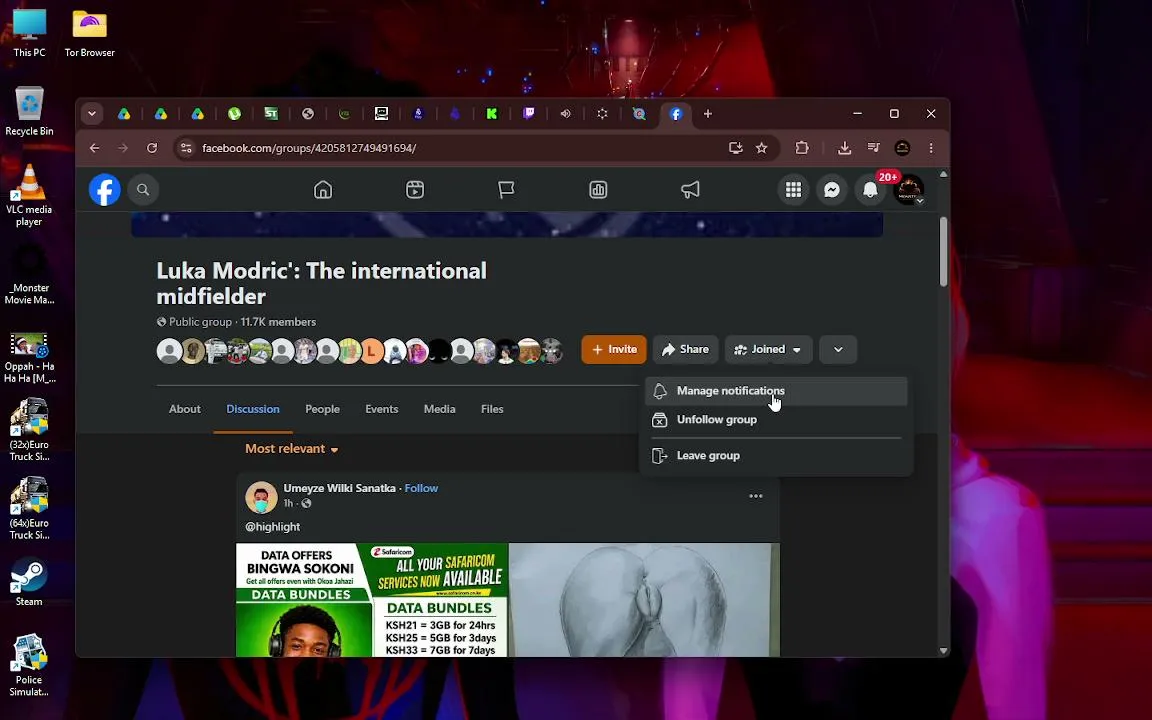Click the Share group button

(x=685, y=350)
